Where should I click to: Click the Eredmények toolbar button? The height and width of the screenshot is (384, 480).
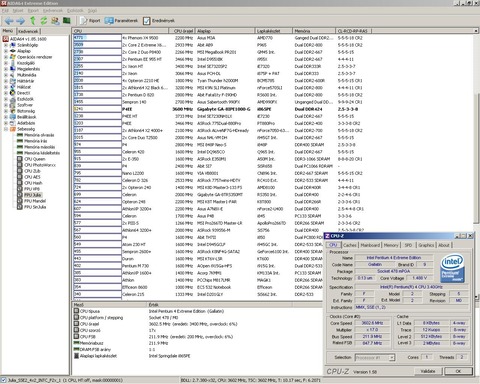click(x=159, y=21)
